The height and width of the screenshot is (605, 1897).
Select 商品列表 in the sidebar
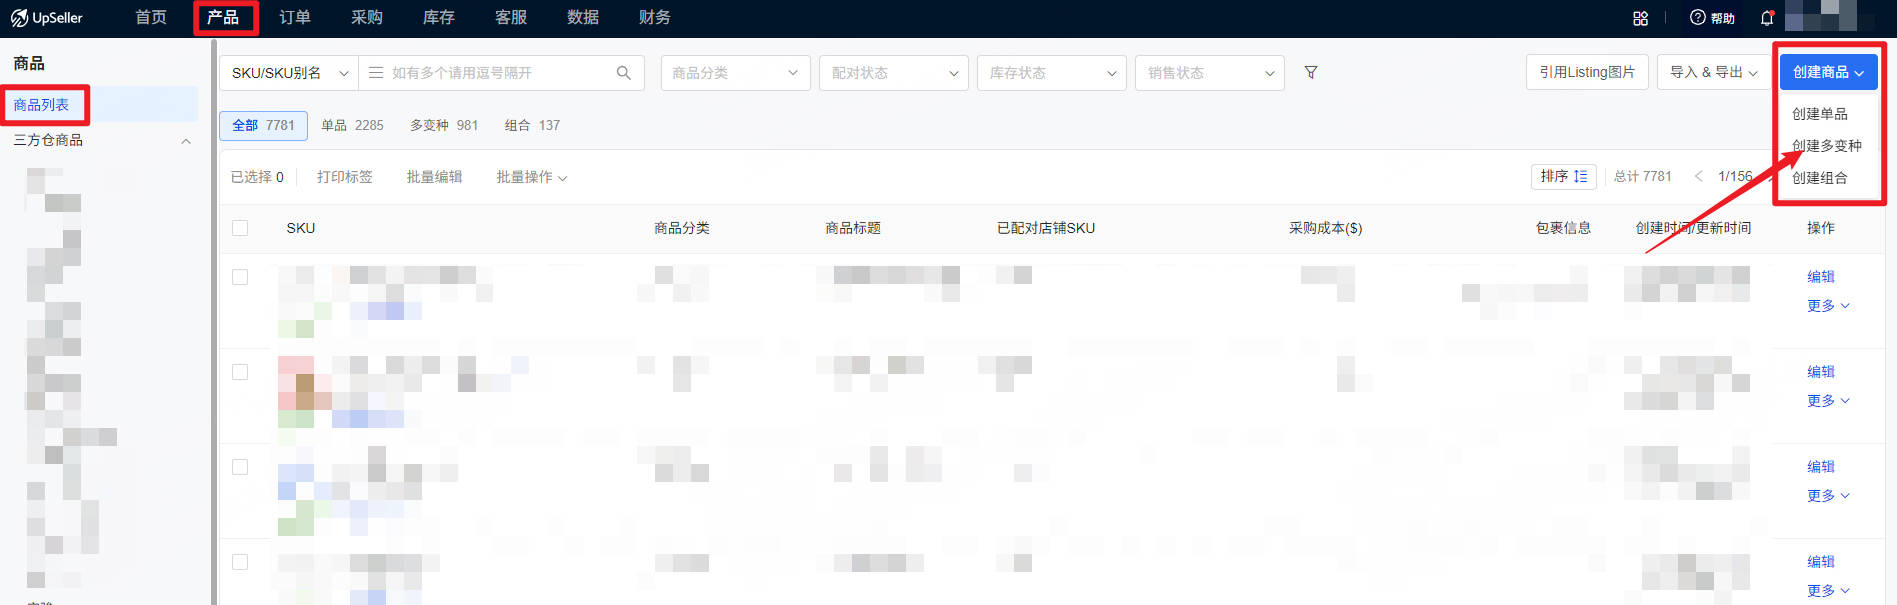click(x=41, y=105)
